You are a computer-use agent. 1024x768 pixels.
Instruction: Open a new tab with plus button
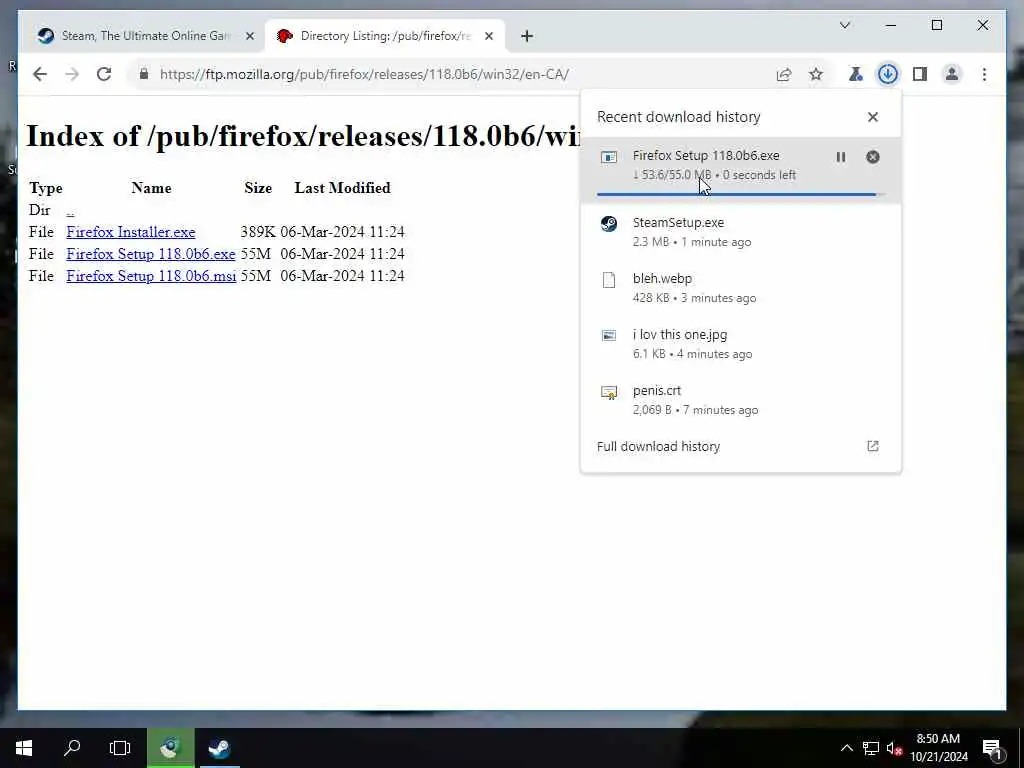527,36
